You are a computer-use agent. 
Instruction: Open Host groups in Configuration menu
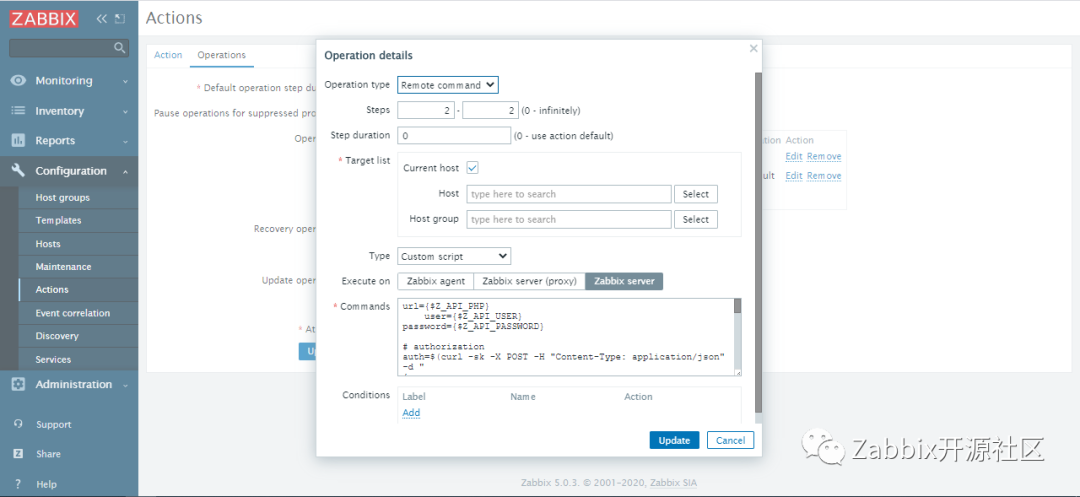tap(63, 198)
